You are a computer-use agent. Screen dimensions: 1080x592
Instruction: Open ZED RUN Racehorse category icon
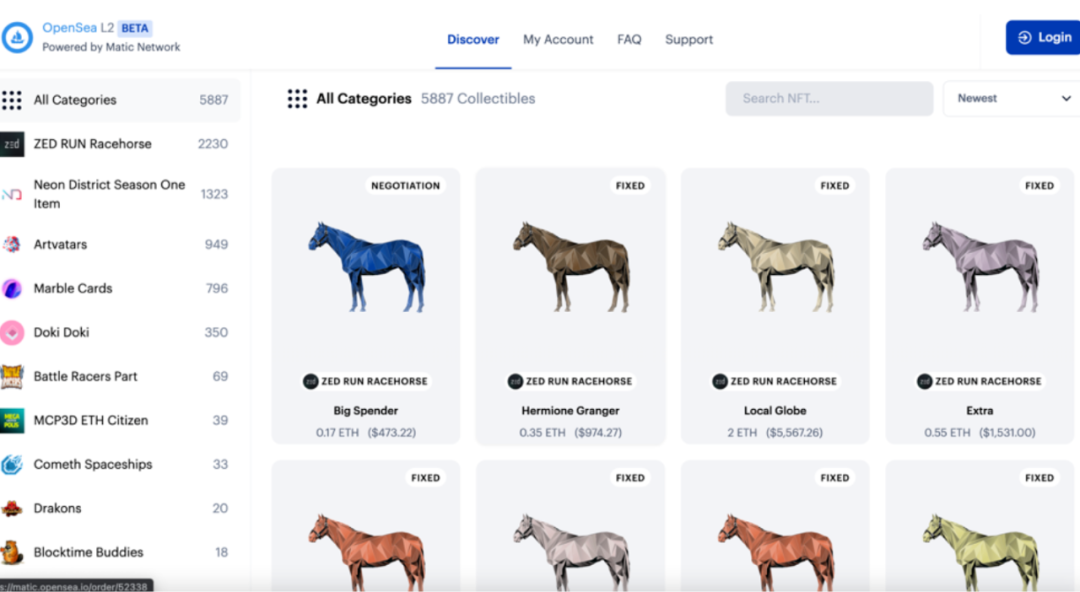coord(12,144)
